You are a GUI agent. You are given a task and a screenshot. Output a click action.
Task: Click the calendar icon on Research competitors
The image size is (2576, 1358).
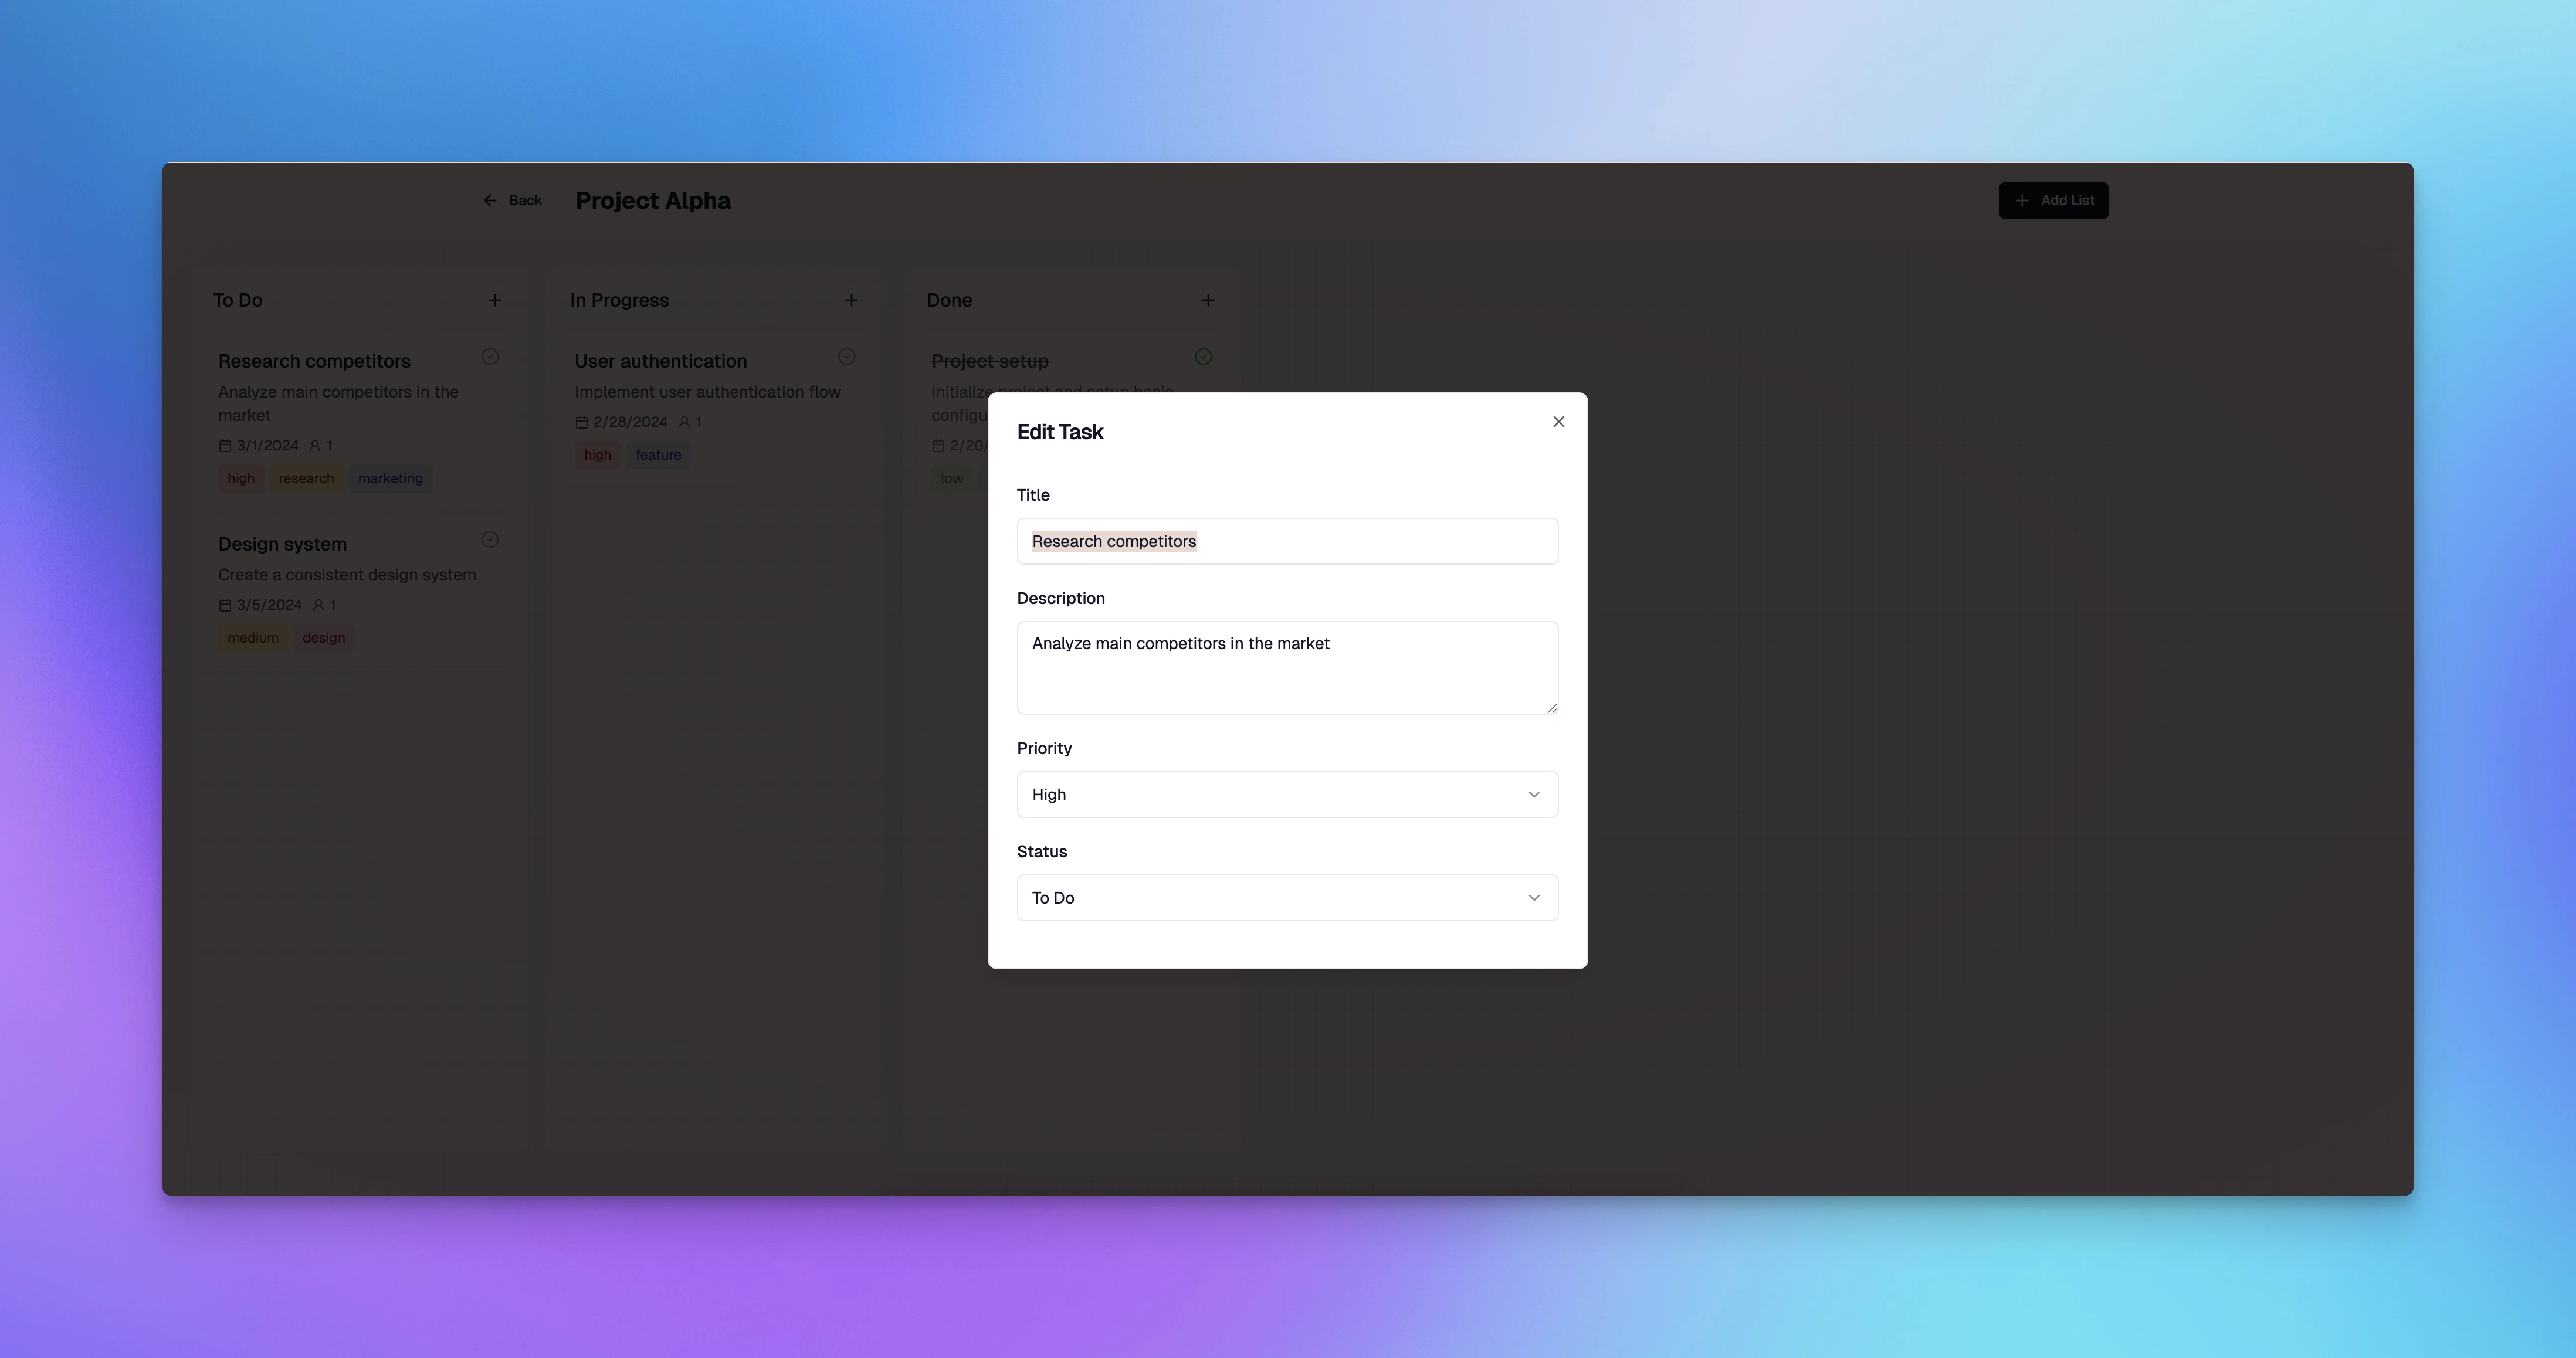225,445
